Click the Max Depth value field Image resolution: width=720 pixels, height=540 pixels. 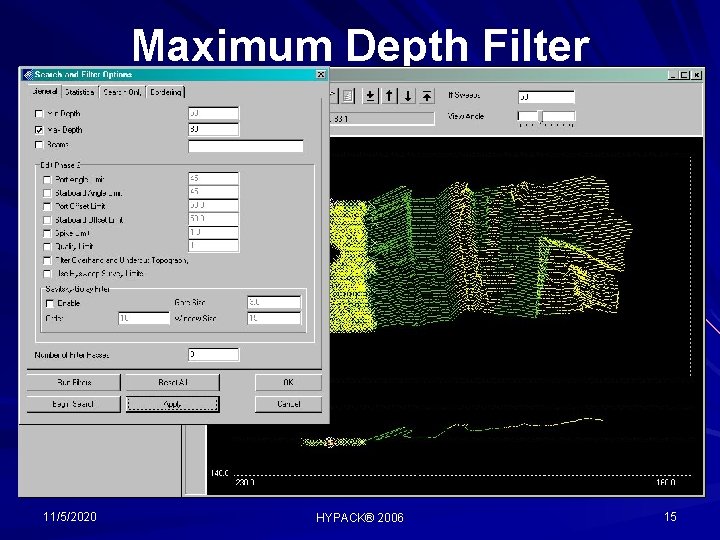tap(214, 129)
